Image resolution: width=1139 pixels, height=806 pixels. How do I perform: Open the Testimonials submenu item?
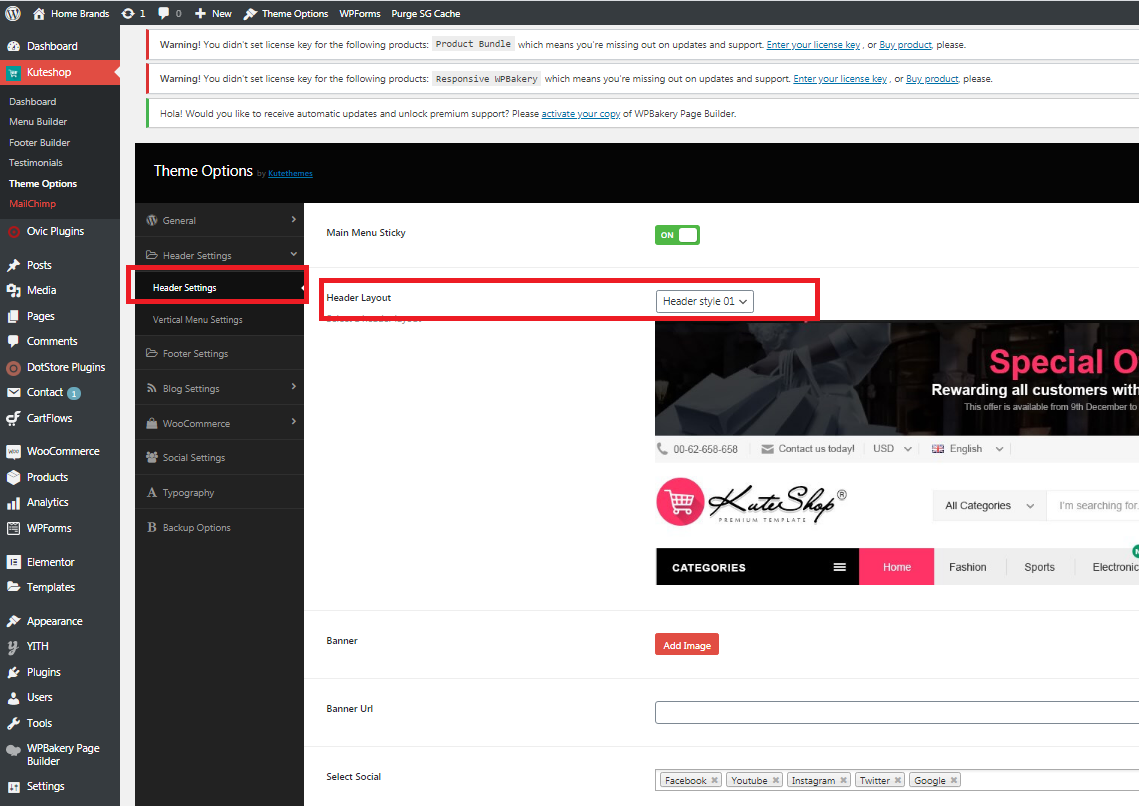36,163
